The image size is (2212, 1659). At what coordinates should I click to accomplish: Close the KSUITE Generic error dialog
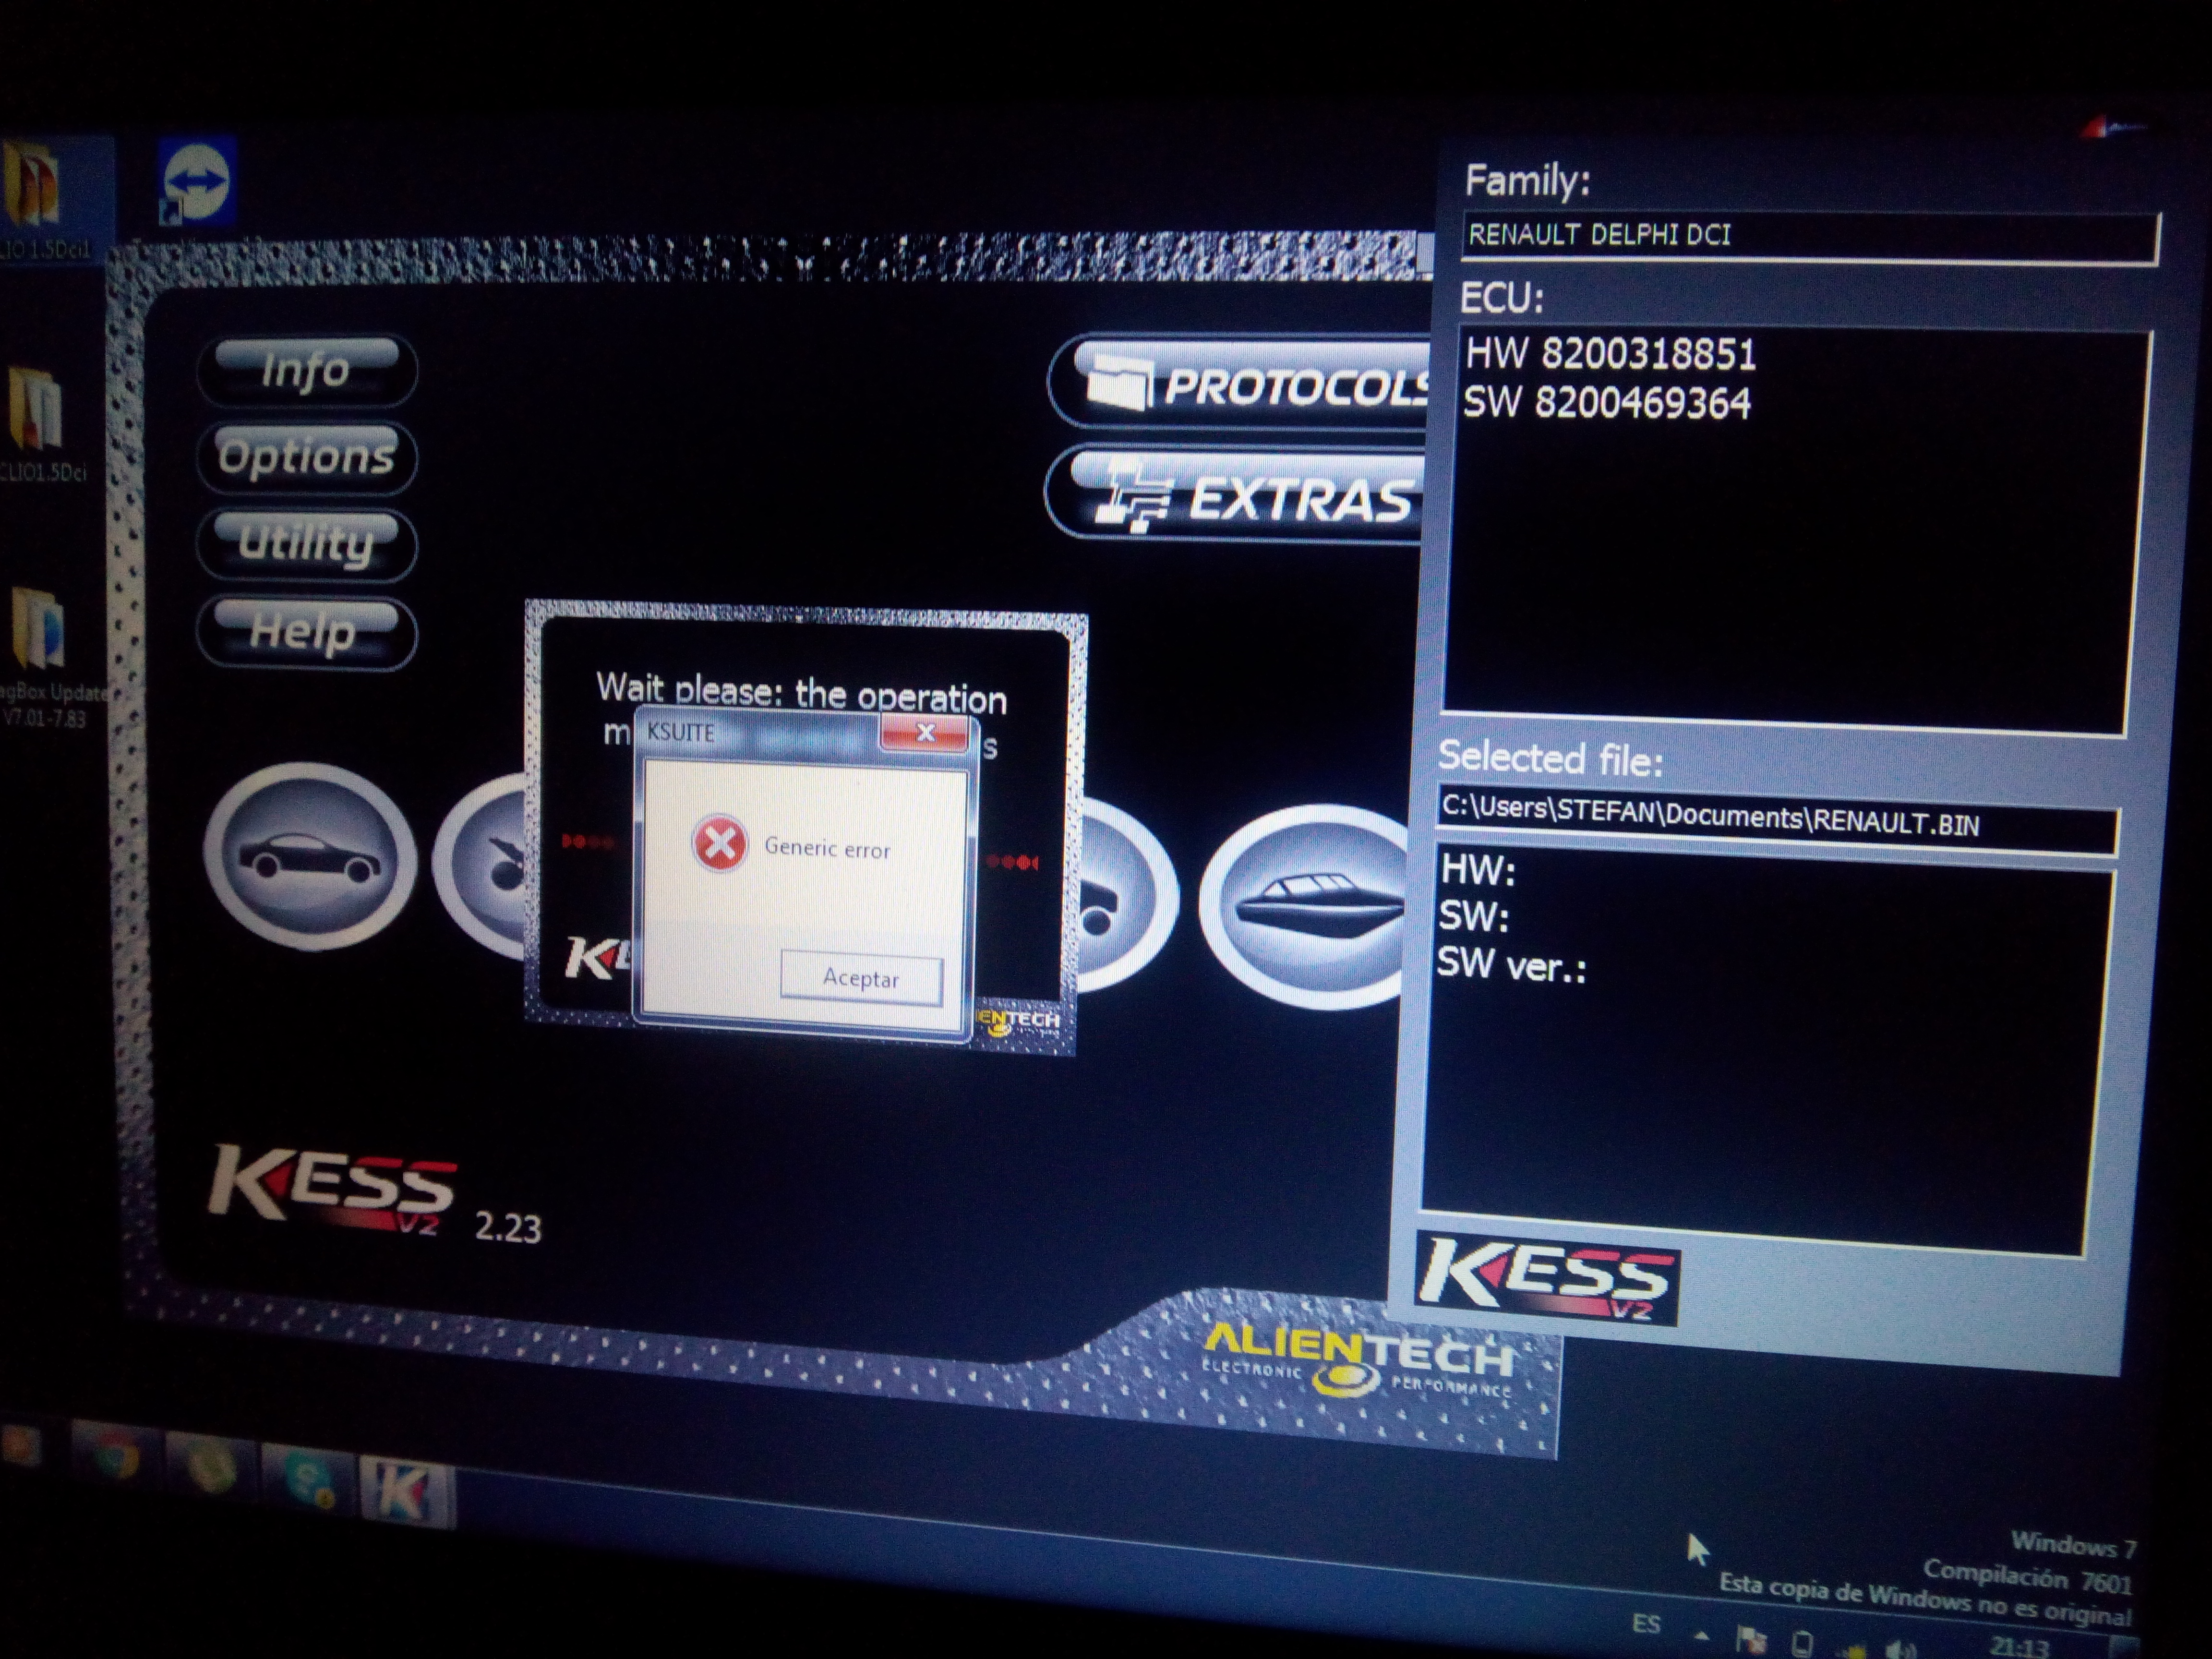[924, 733]
